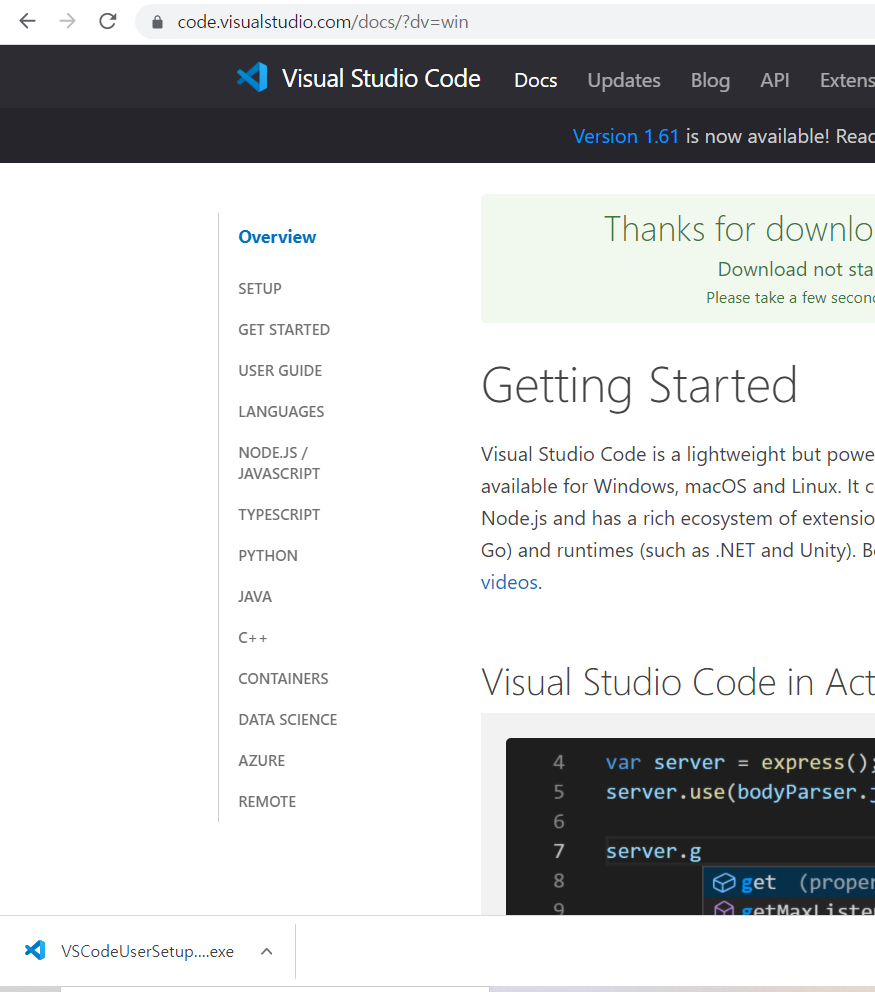Follow the videos link in intro paragraph
The height and width of the screenshot is (992, 875).
[509, 582]
